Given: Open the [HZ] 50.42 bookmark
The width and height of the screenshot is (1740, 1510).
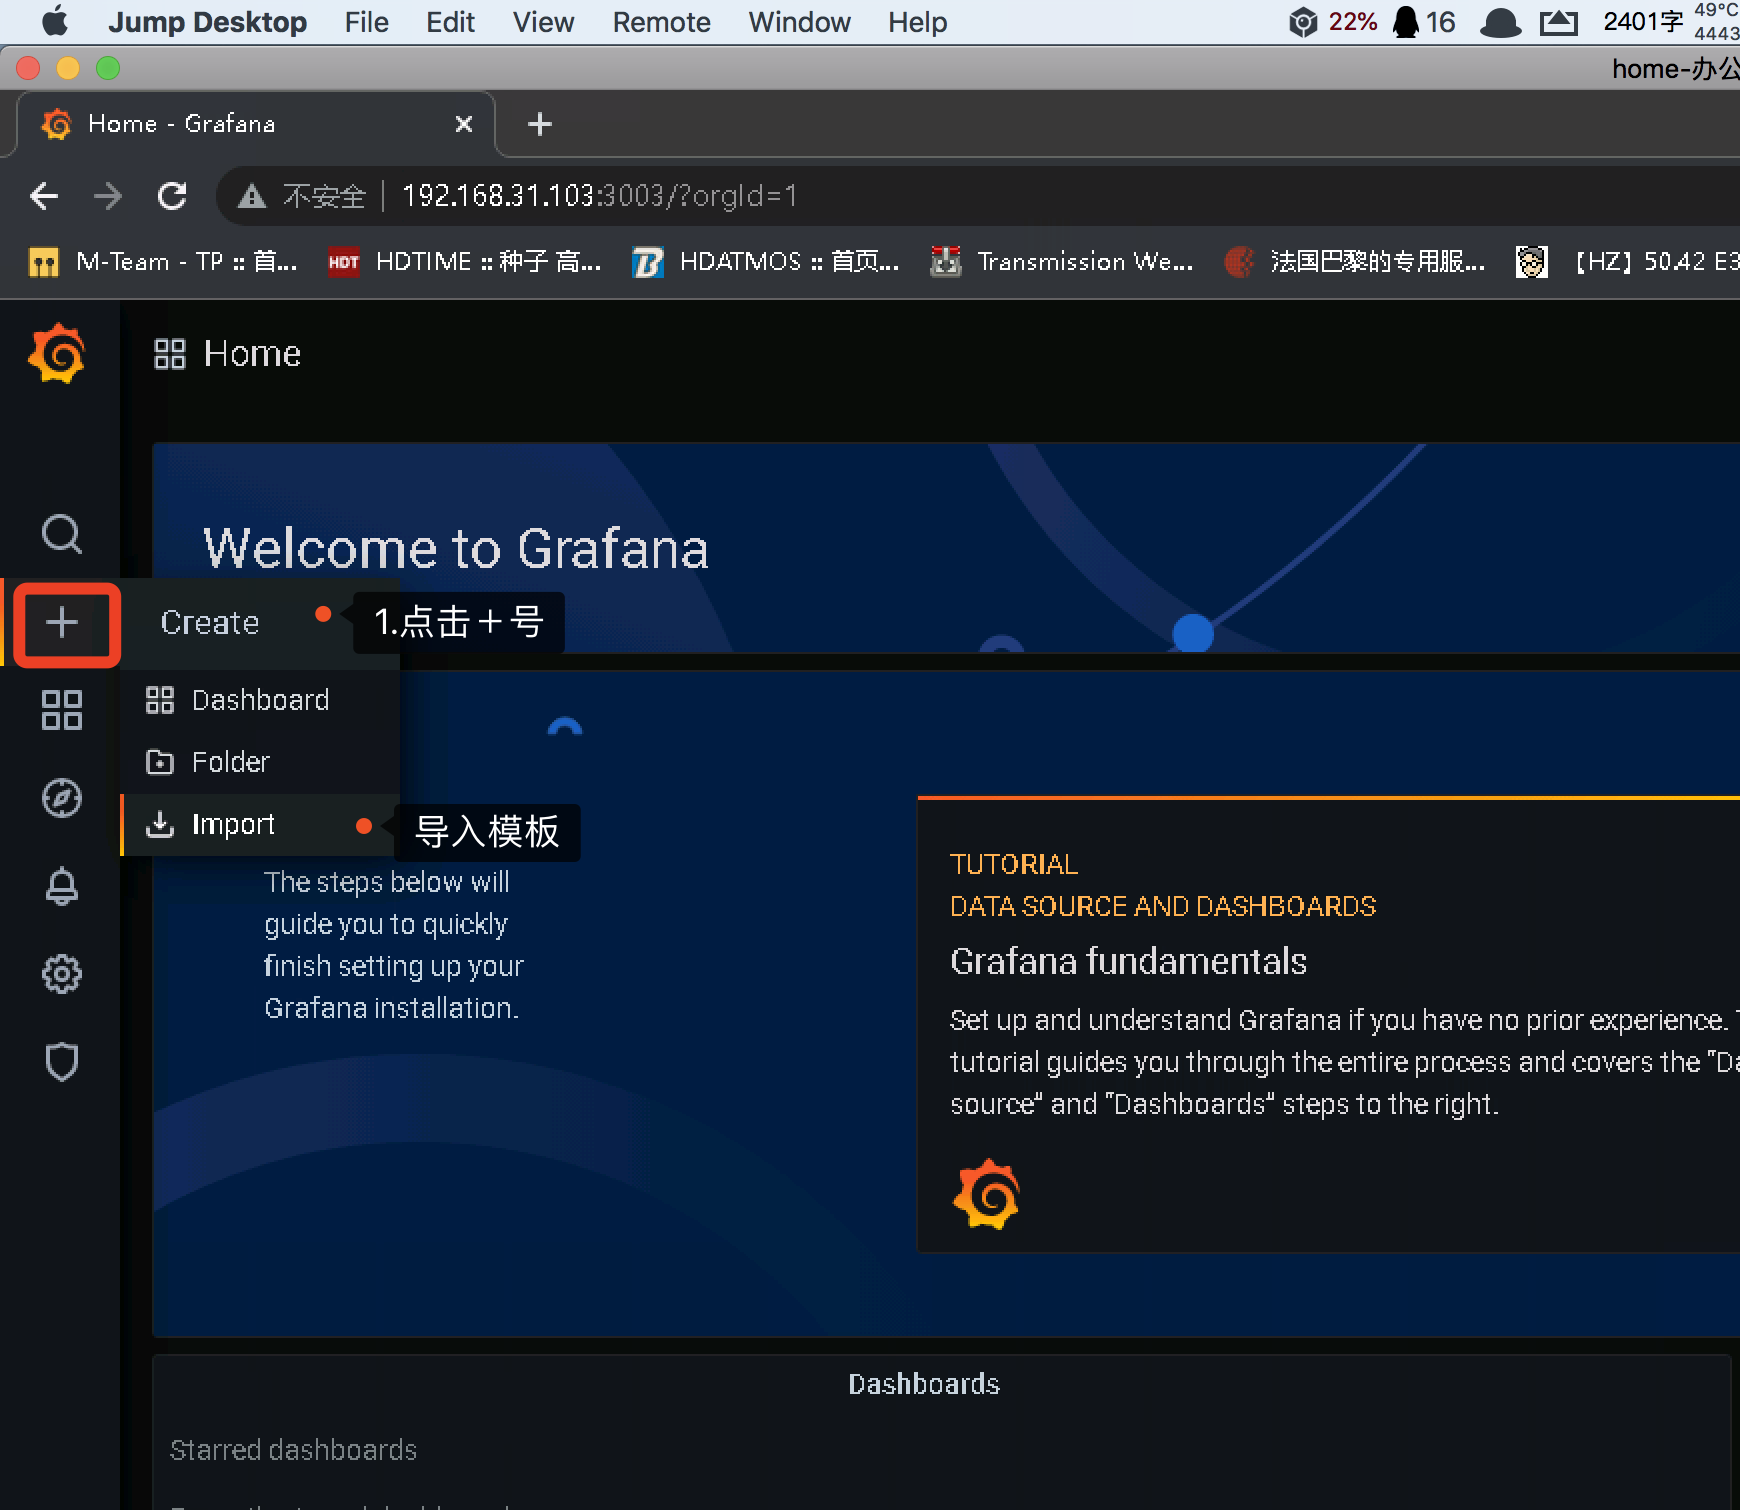Looking at the screenshot, I should point(1628,262).
